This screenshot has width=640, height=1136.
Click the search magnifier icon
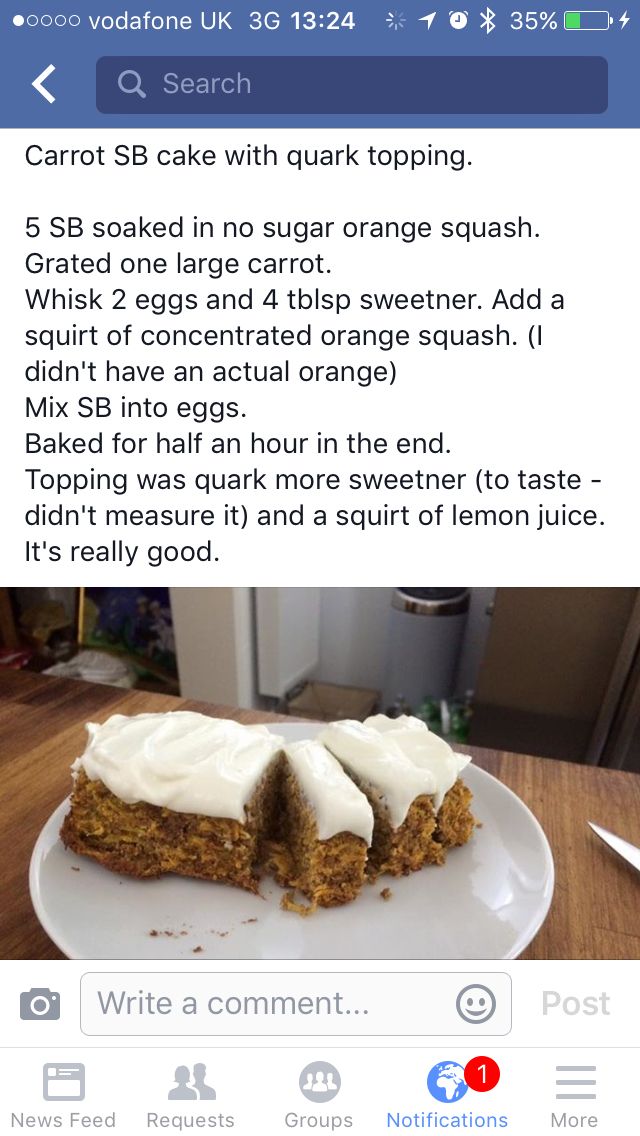coord(131,84)
